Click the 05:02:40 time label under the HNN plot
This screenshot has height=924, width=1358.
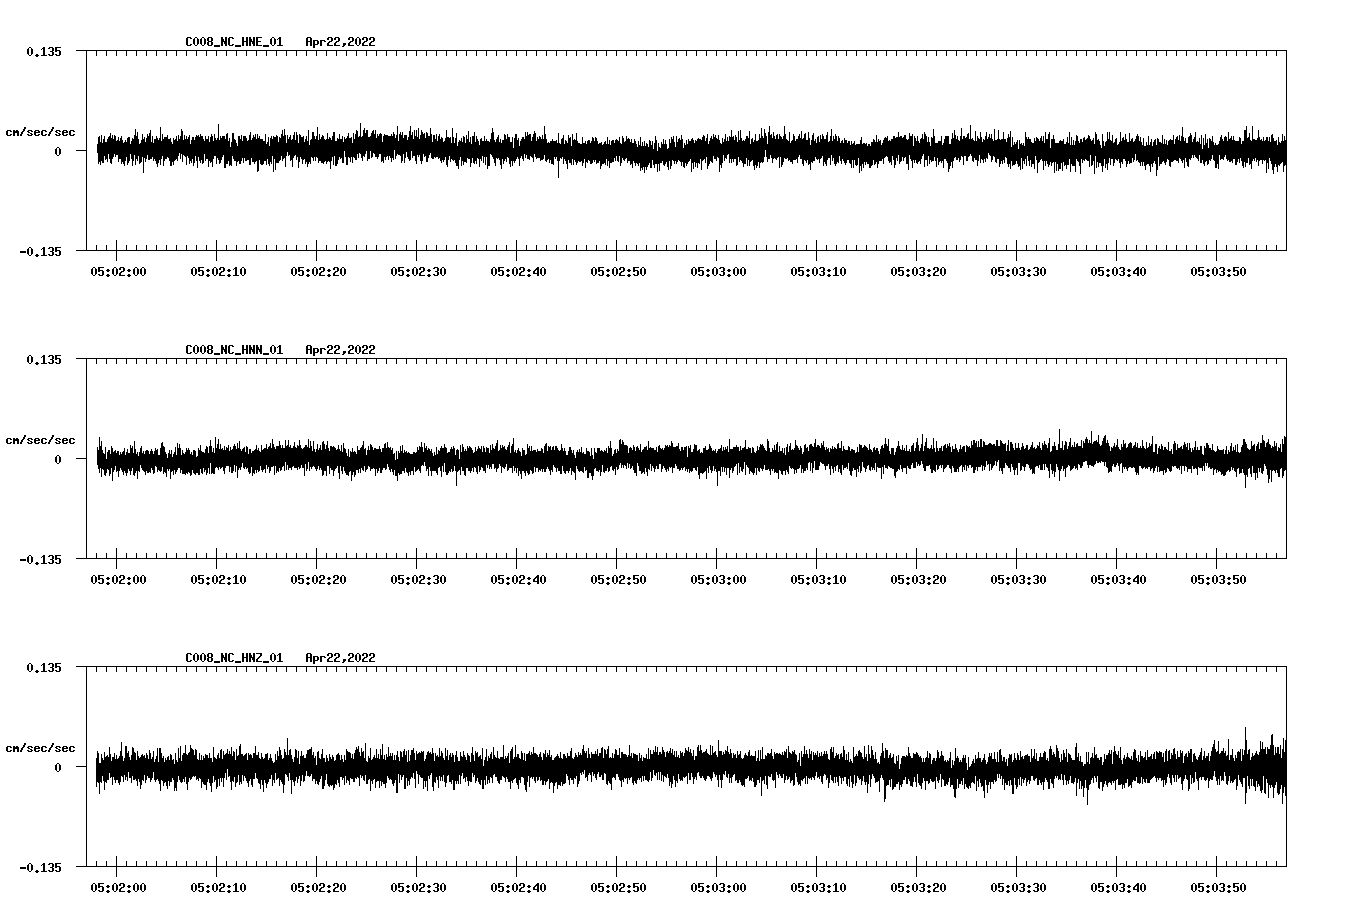click(x=518, y=579)
